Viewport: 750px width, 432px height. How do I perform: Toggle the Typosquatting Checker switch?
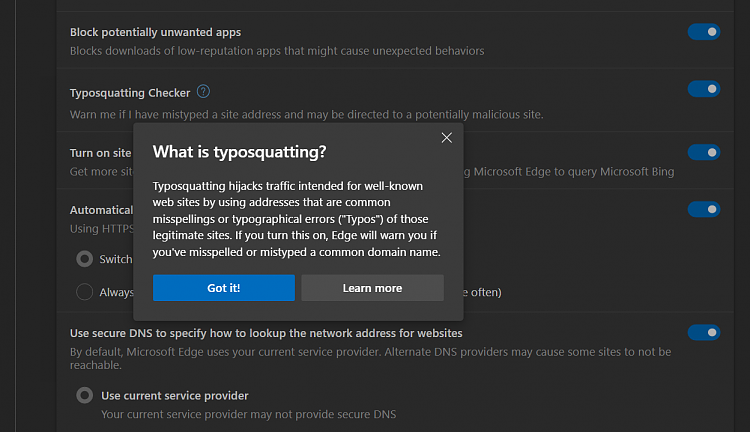click(704, 89)
